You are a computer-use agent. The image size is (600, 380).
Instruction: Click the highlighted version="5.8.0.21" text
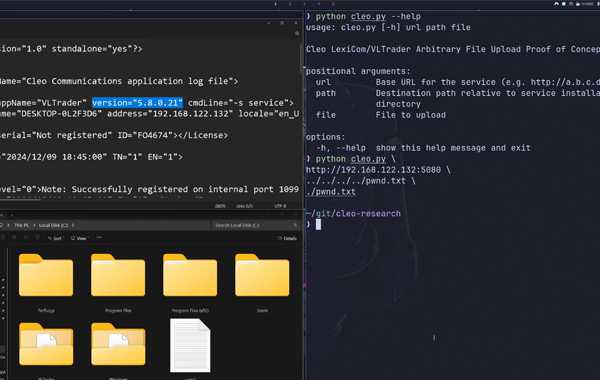point(137,103)
